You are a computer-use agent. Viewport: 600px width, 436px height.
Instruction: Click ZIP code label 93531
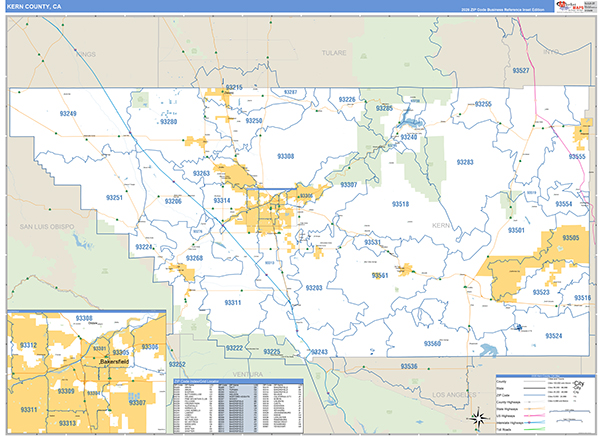click(x=373, y=242)
